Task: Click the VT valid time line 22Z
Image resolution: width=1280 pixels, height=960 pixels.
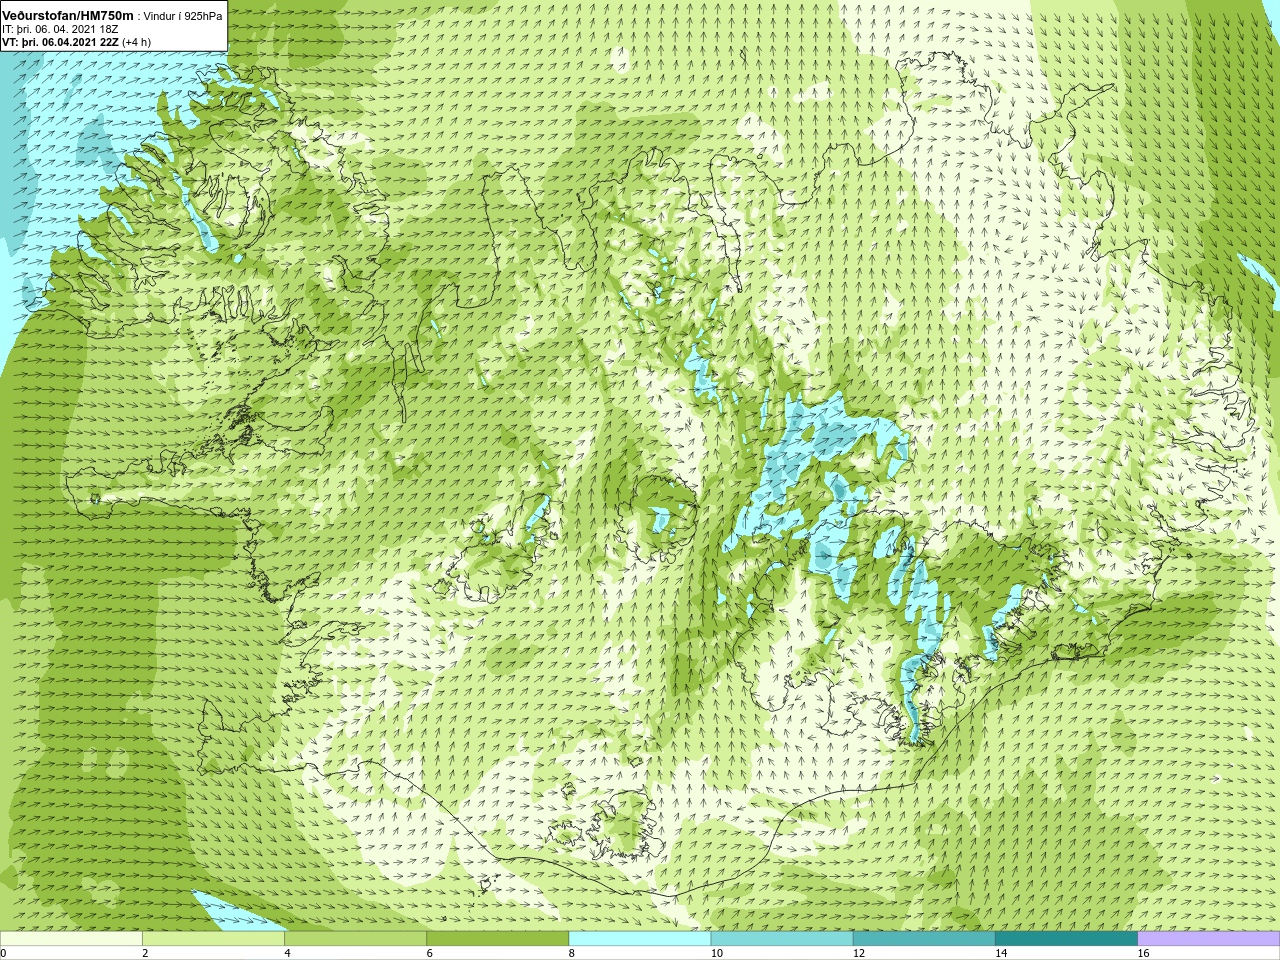Action: coord(77,42)
